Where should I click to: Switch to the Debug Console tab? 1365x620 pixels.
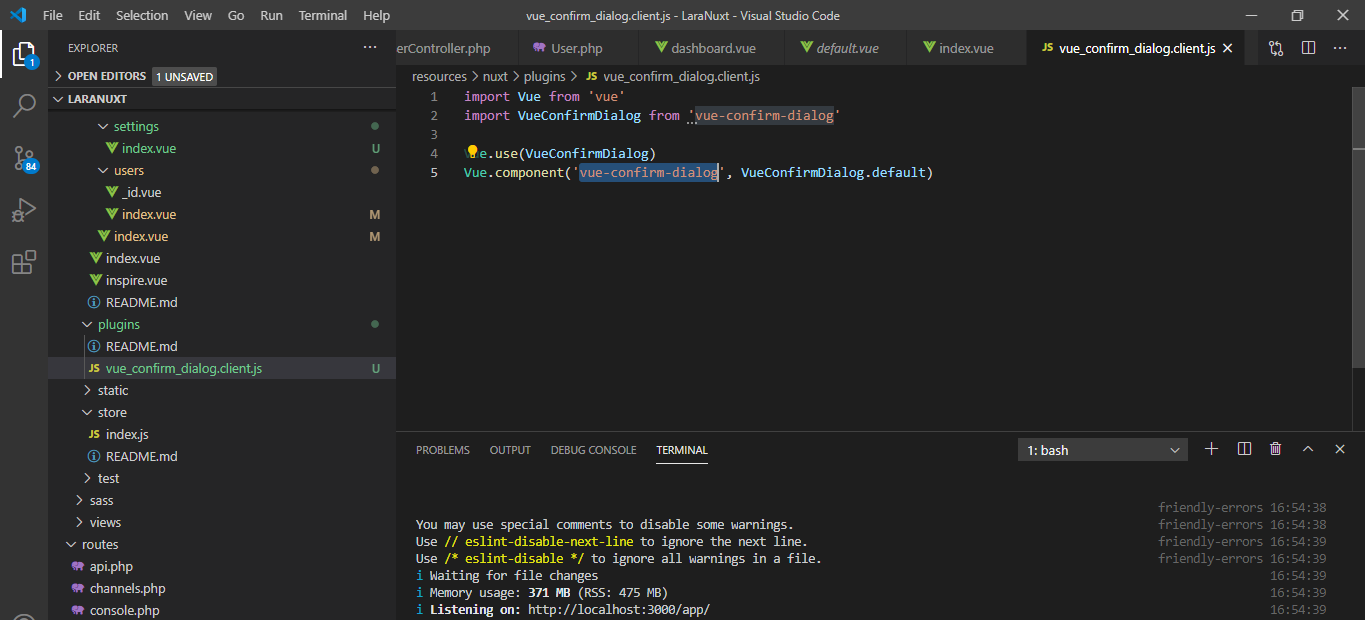pos(593,450)
